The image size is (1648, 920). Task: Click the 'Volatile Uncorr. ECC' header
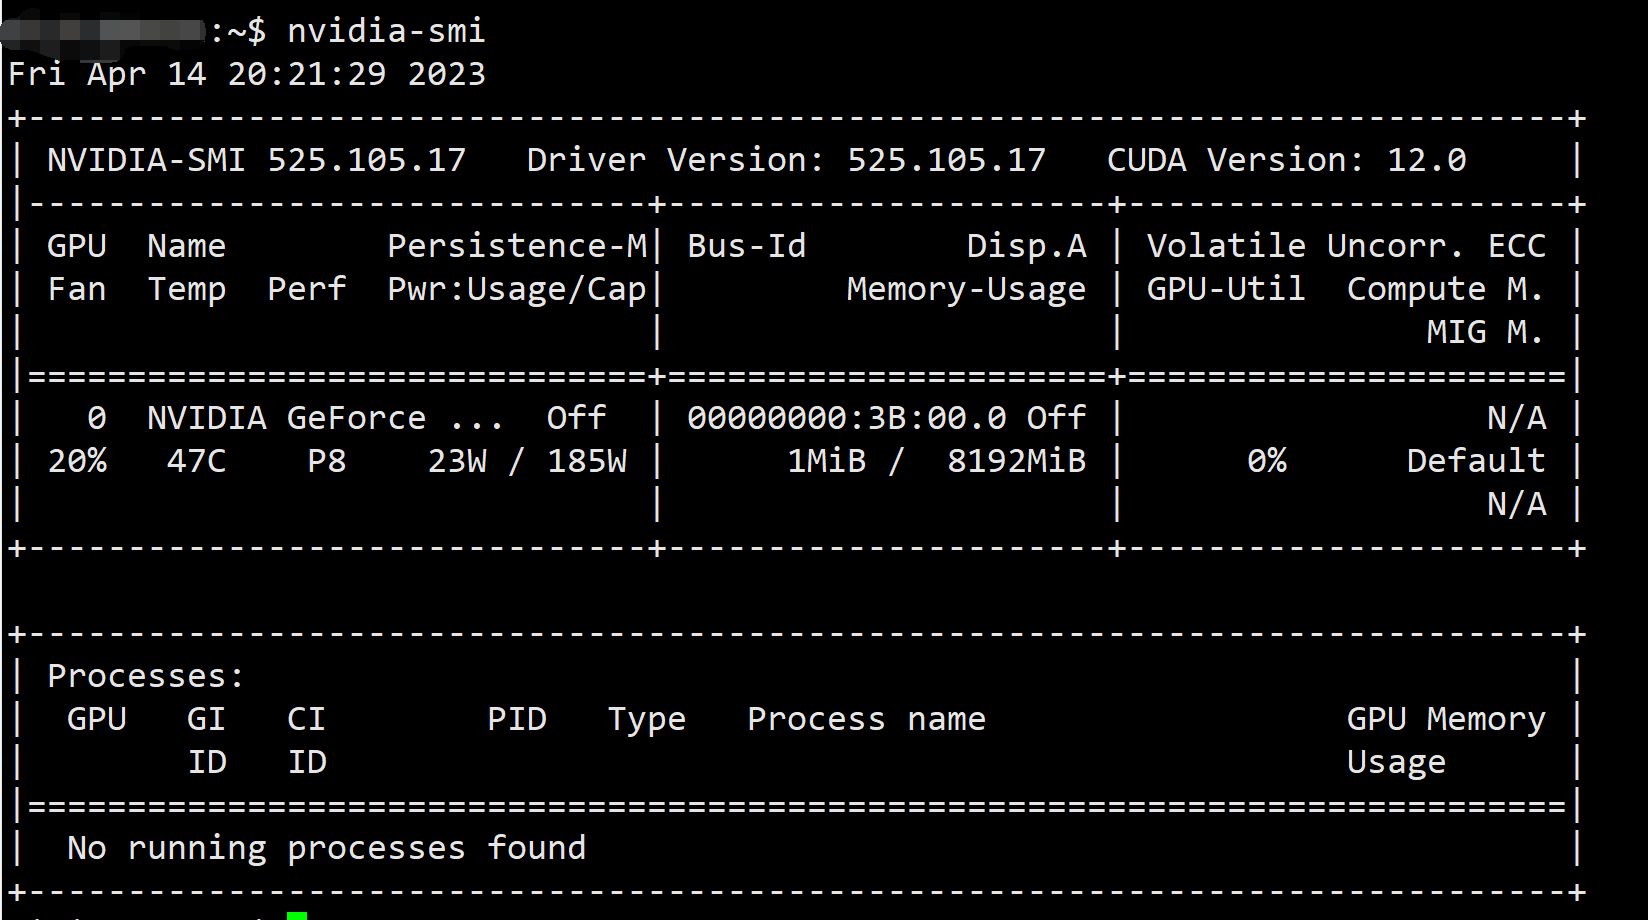pyautogui.click(x=1347, y=246)
